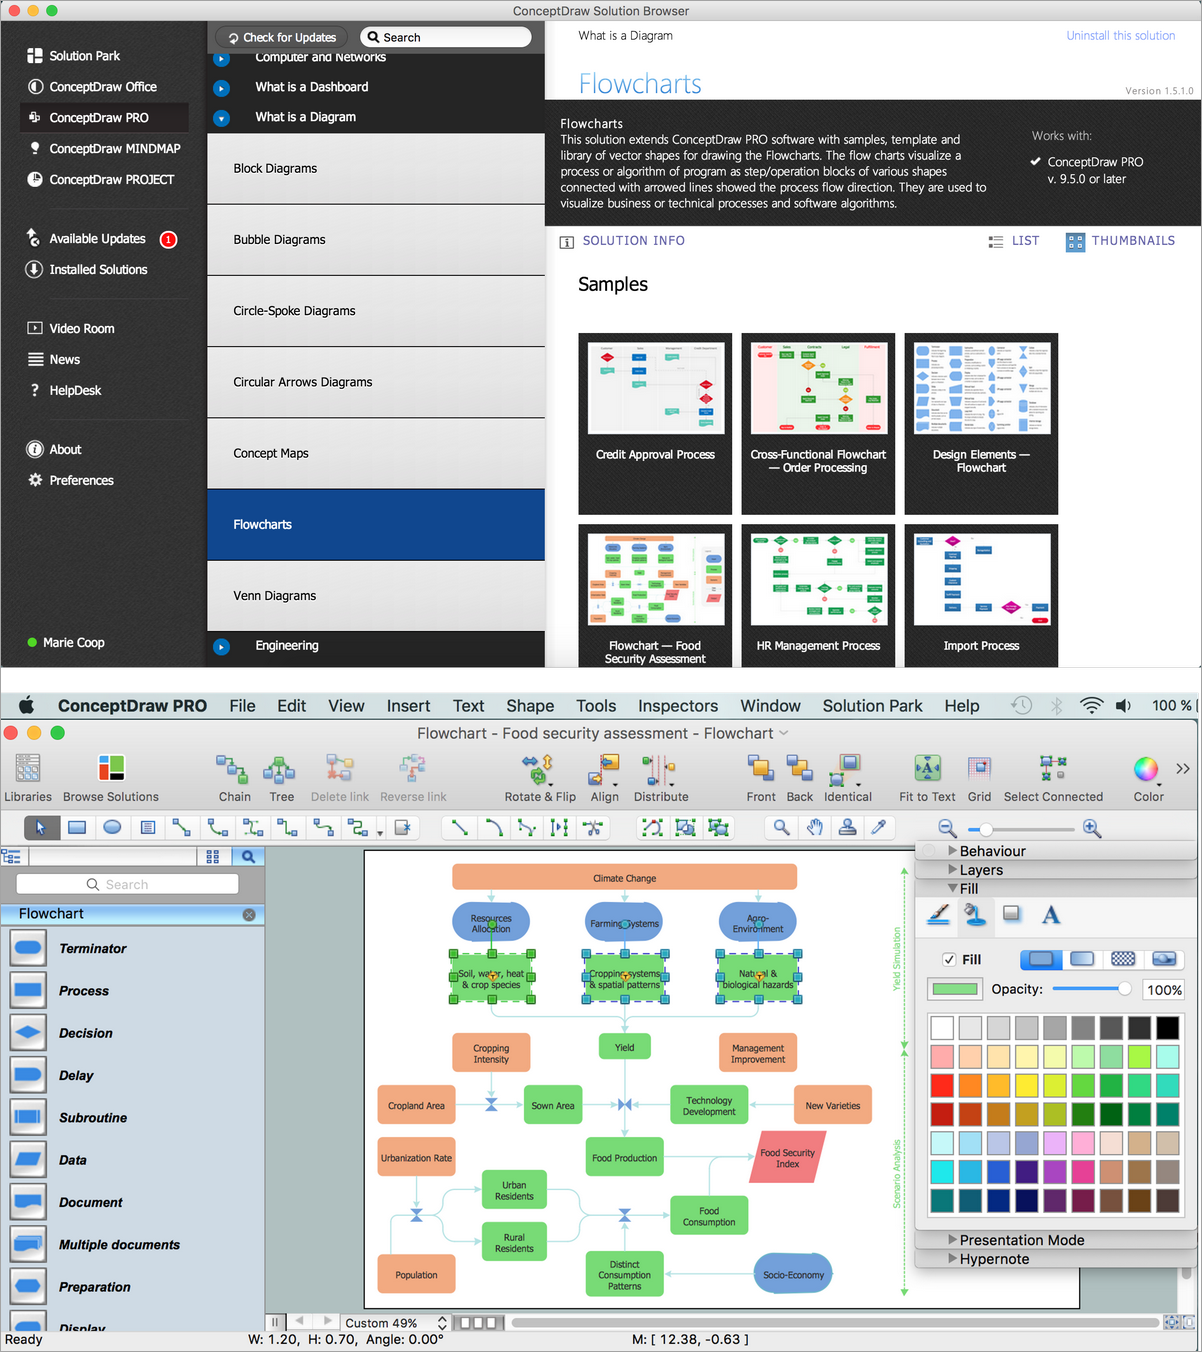Uncheck the Fill checkbox
Viewport: 1202px width, 1352px height.
(x=949, y=959)
